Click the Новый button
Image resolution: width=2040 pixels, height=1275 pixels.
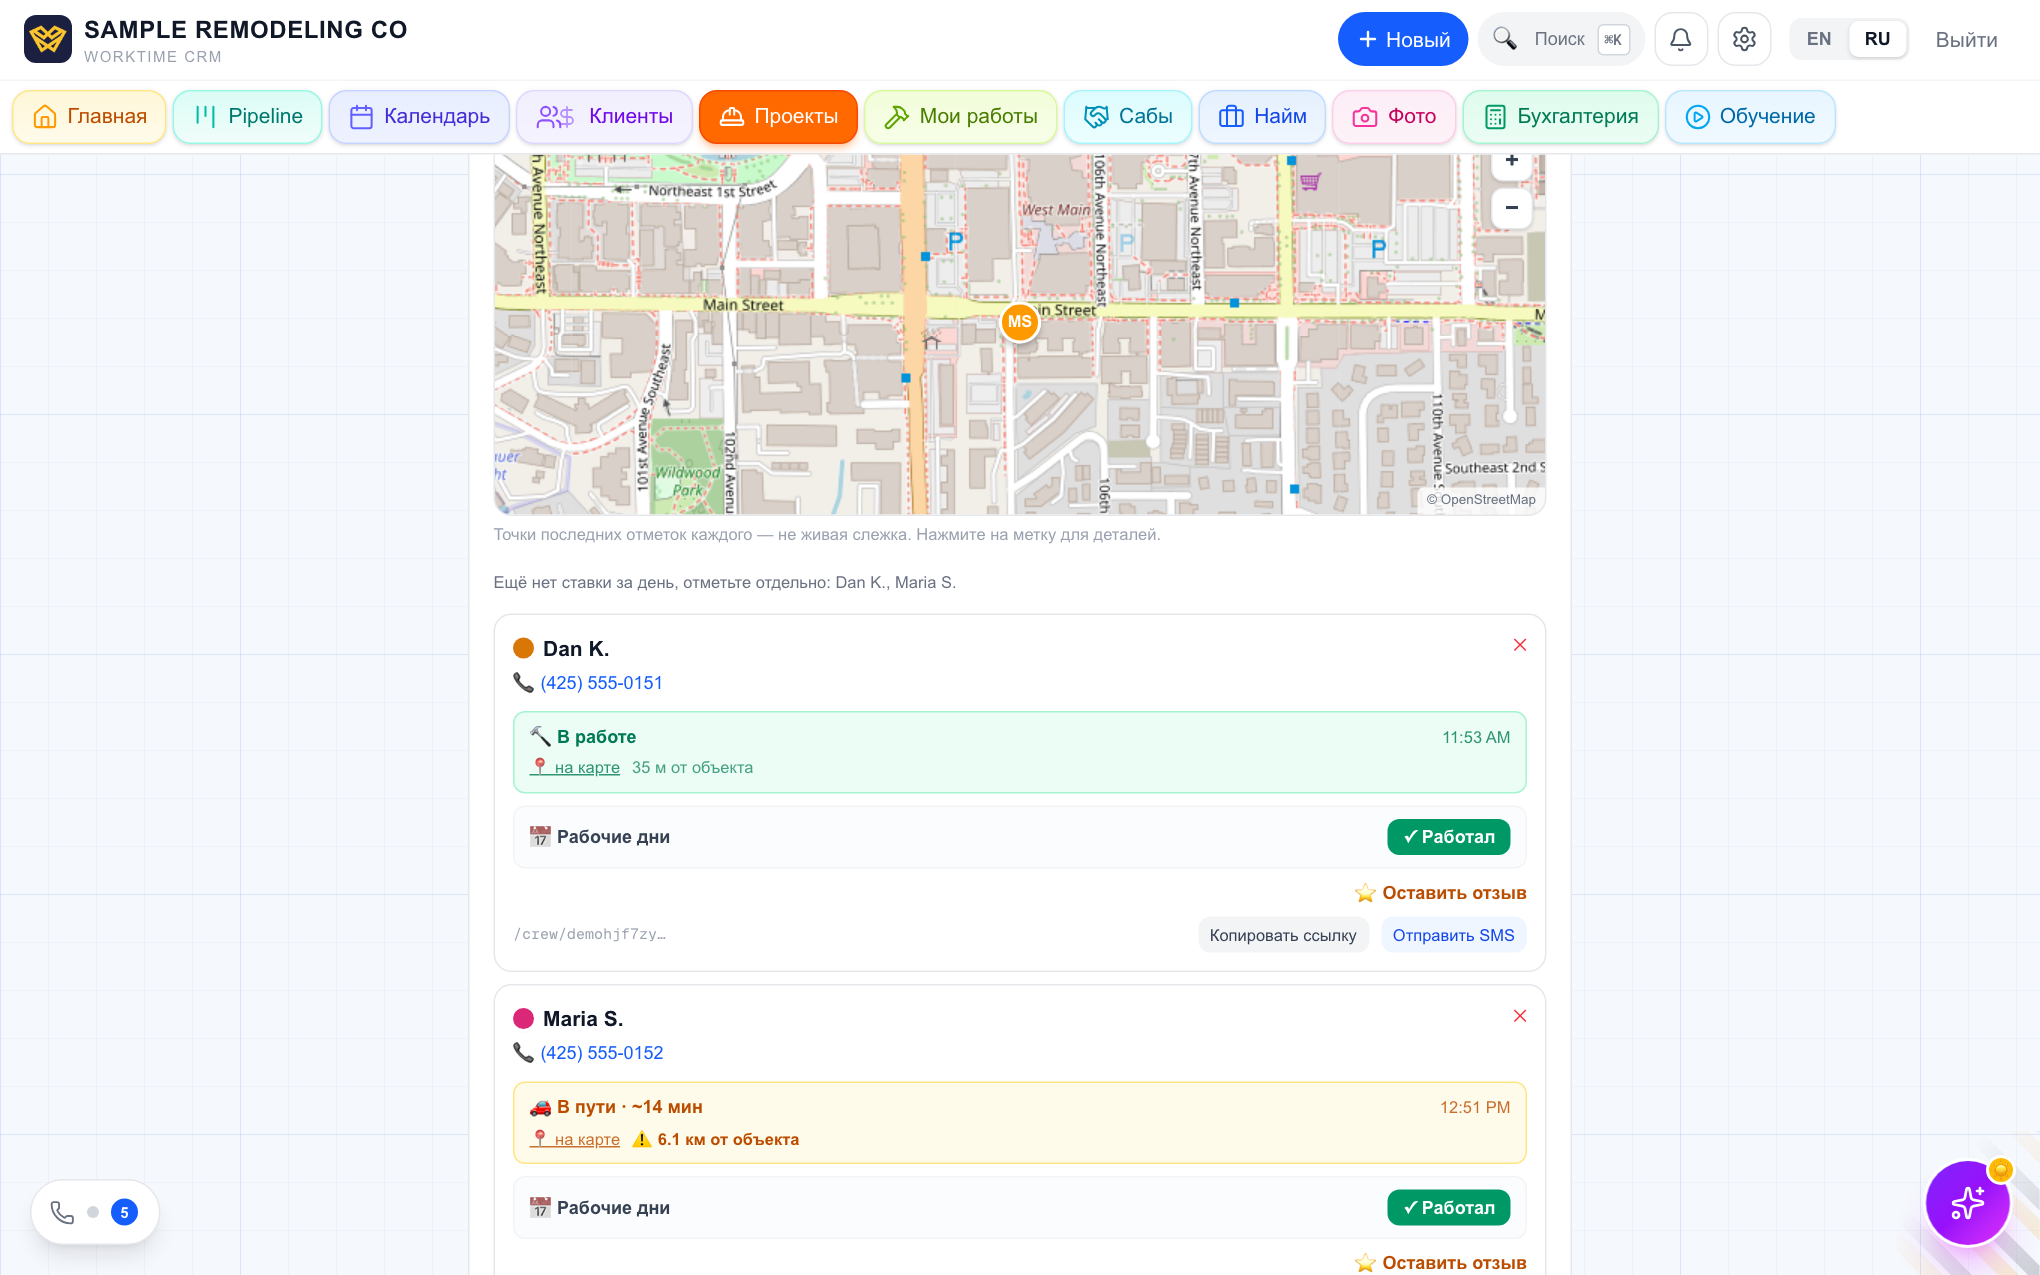[1402, 39]
